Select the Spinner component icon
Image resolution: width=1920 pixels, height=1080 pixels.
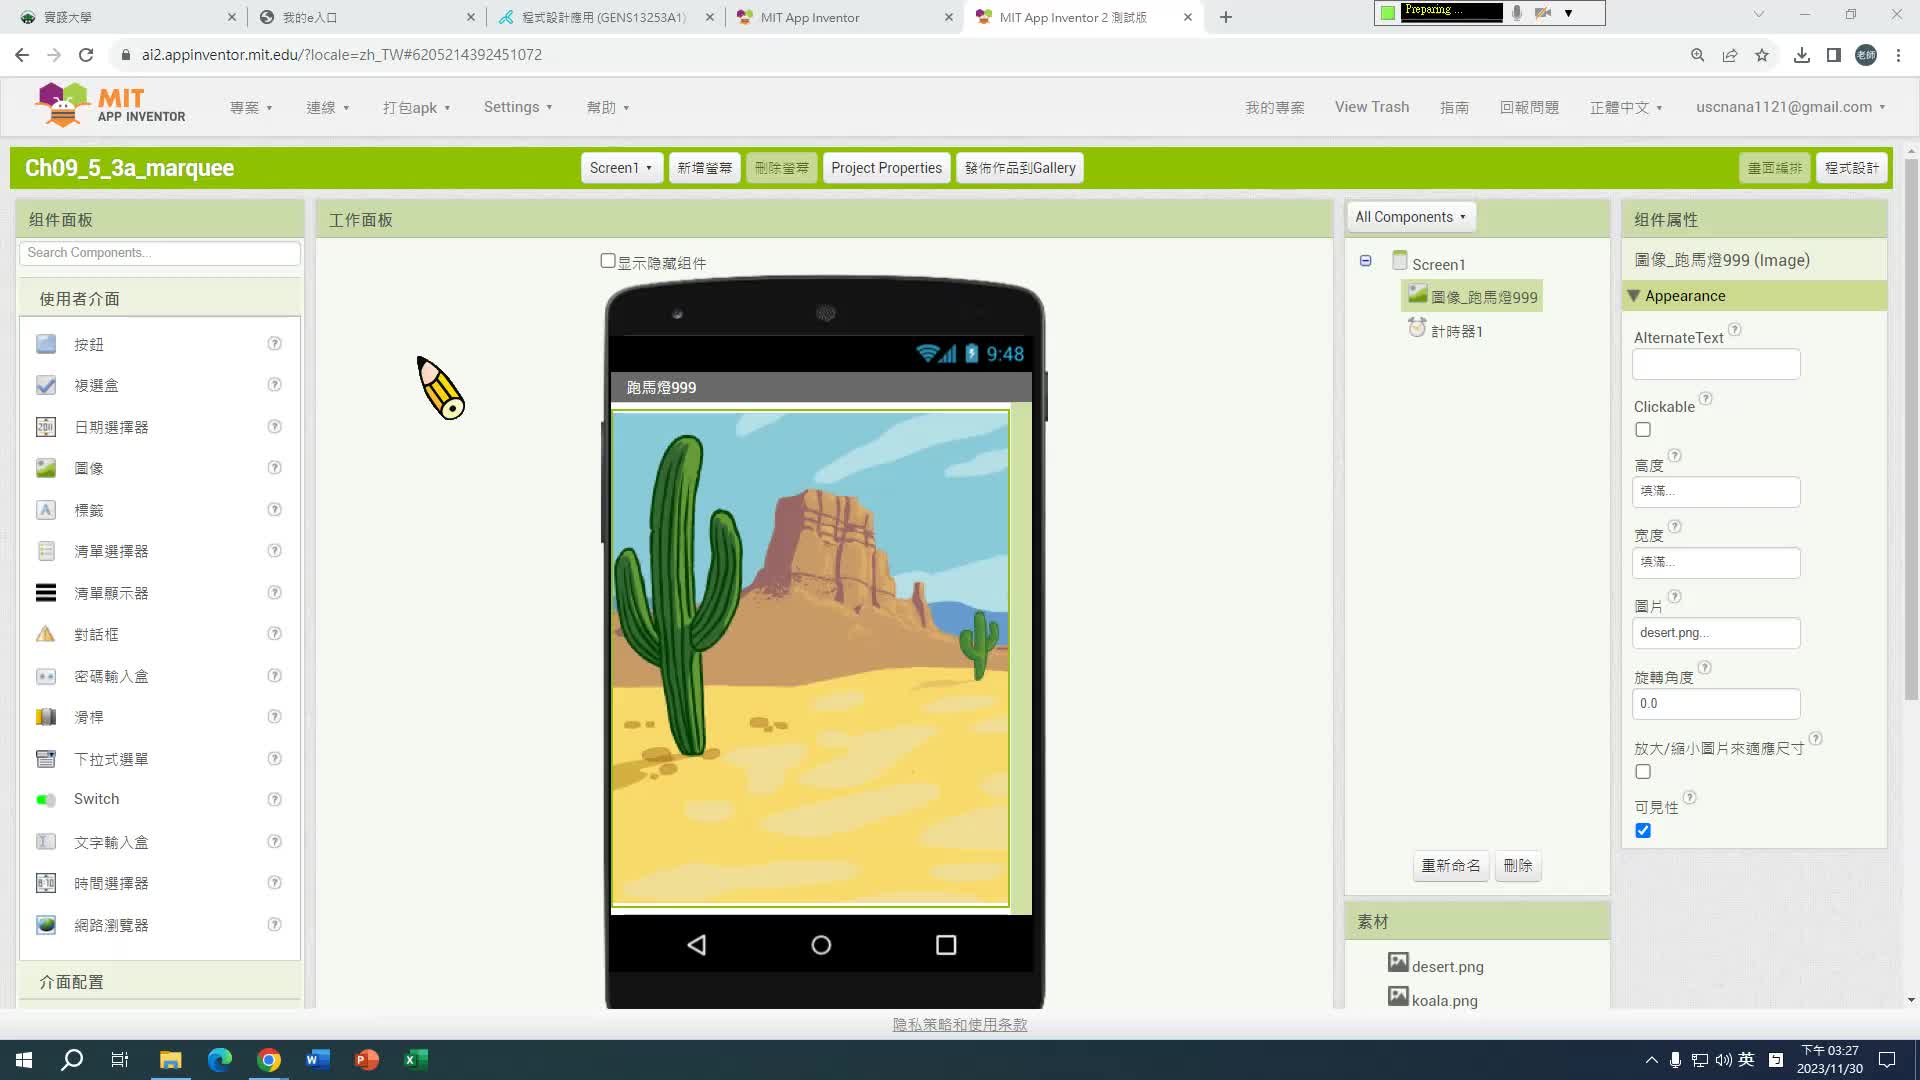coord(46,759)
